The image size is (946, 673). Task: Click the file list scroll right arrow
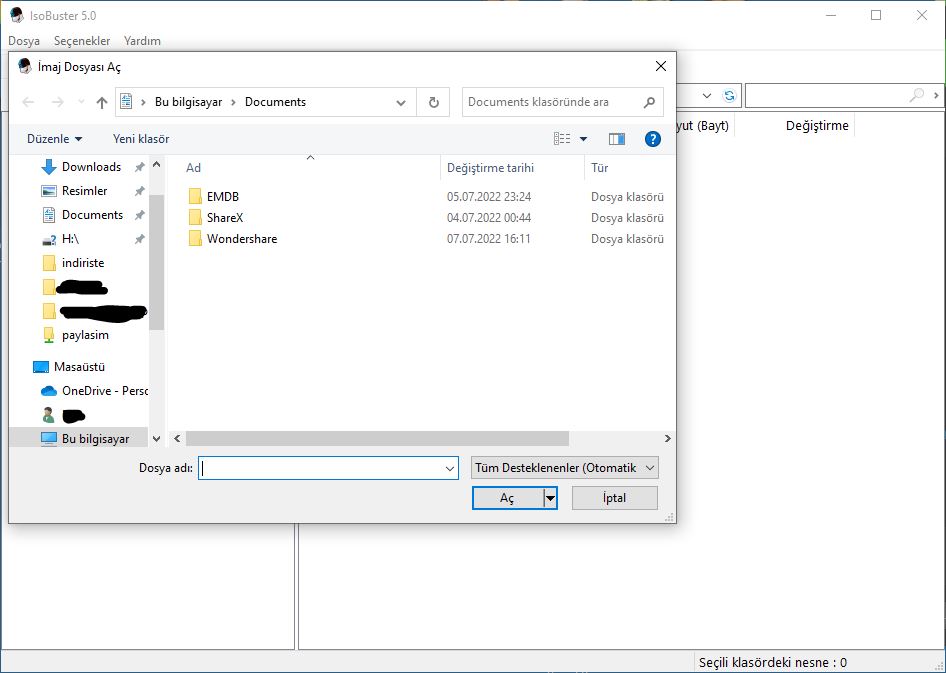point(667,438)
